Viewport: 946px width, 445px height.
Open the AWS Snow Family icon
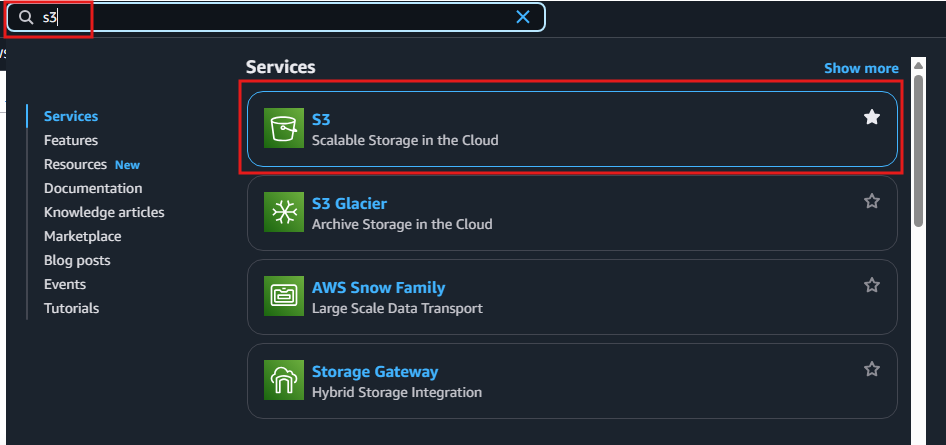pos(284,296)
